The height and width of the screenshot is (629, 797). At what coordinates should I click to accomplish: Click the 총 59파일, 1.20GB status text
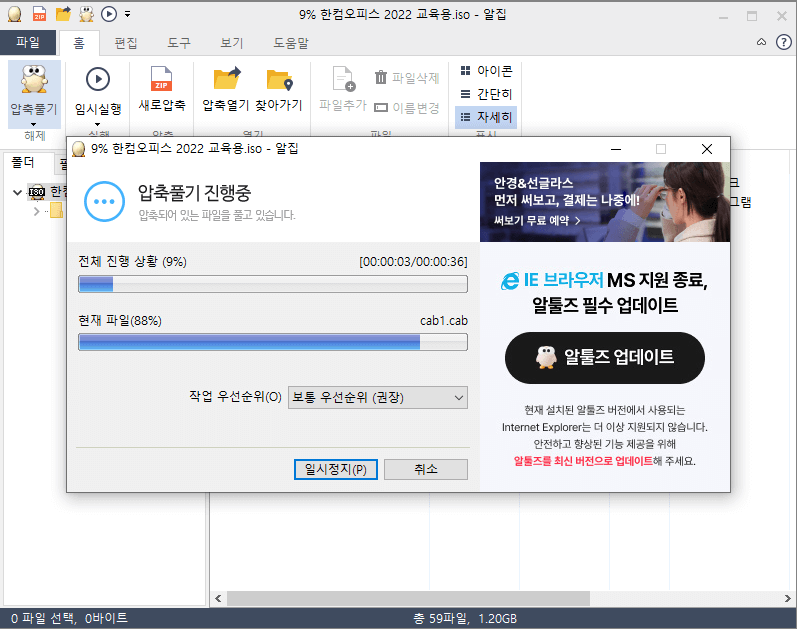tap(465, 618)
